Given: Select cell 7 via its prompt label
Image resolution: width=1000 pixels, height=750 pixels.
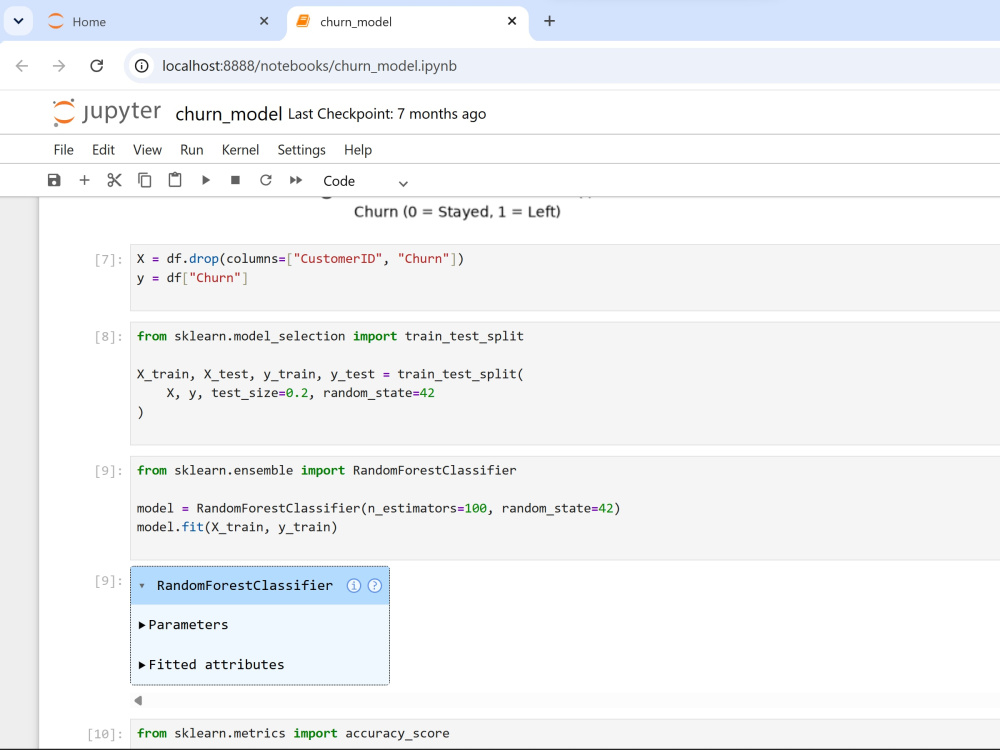Looking at the screenshot, I should pos(108,260).
